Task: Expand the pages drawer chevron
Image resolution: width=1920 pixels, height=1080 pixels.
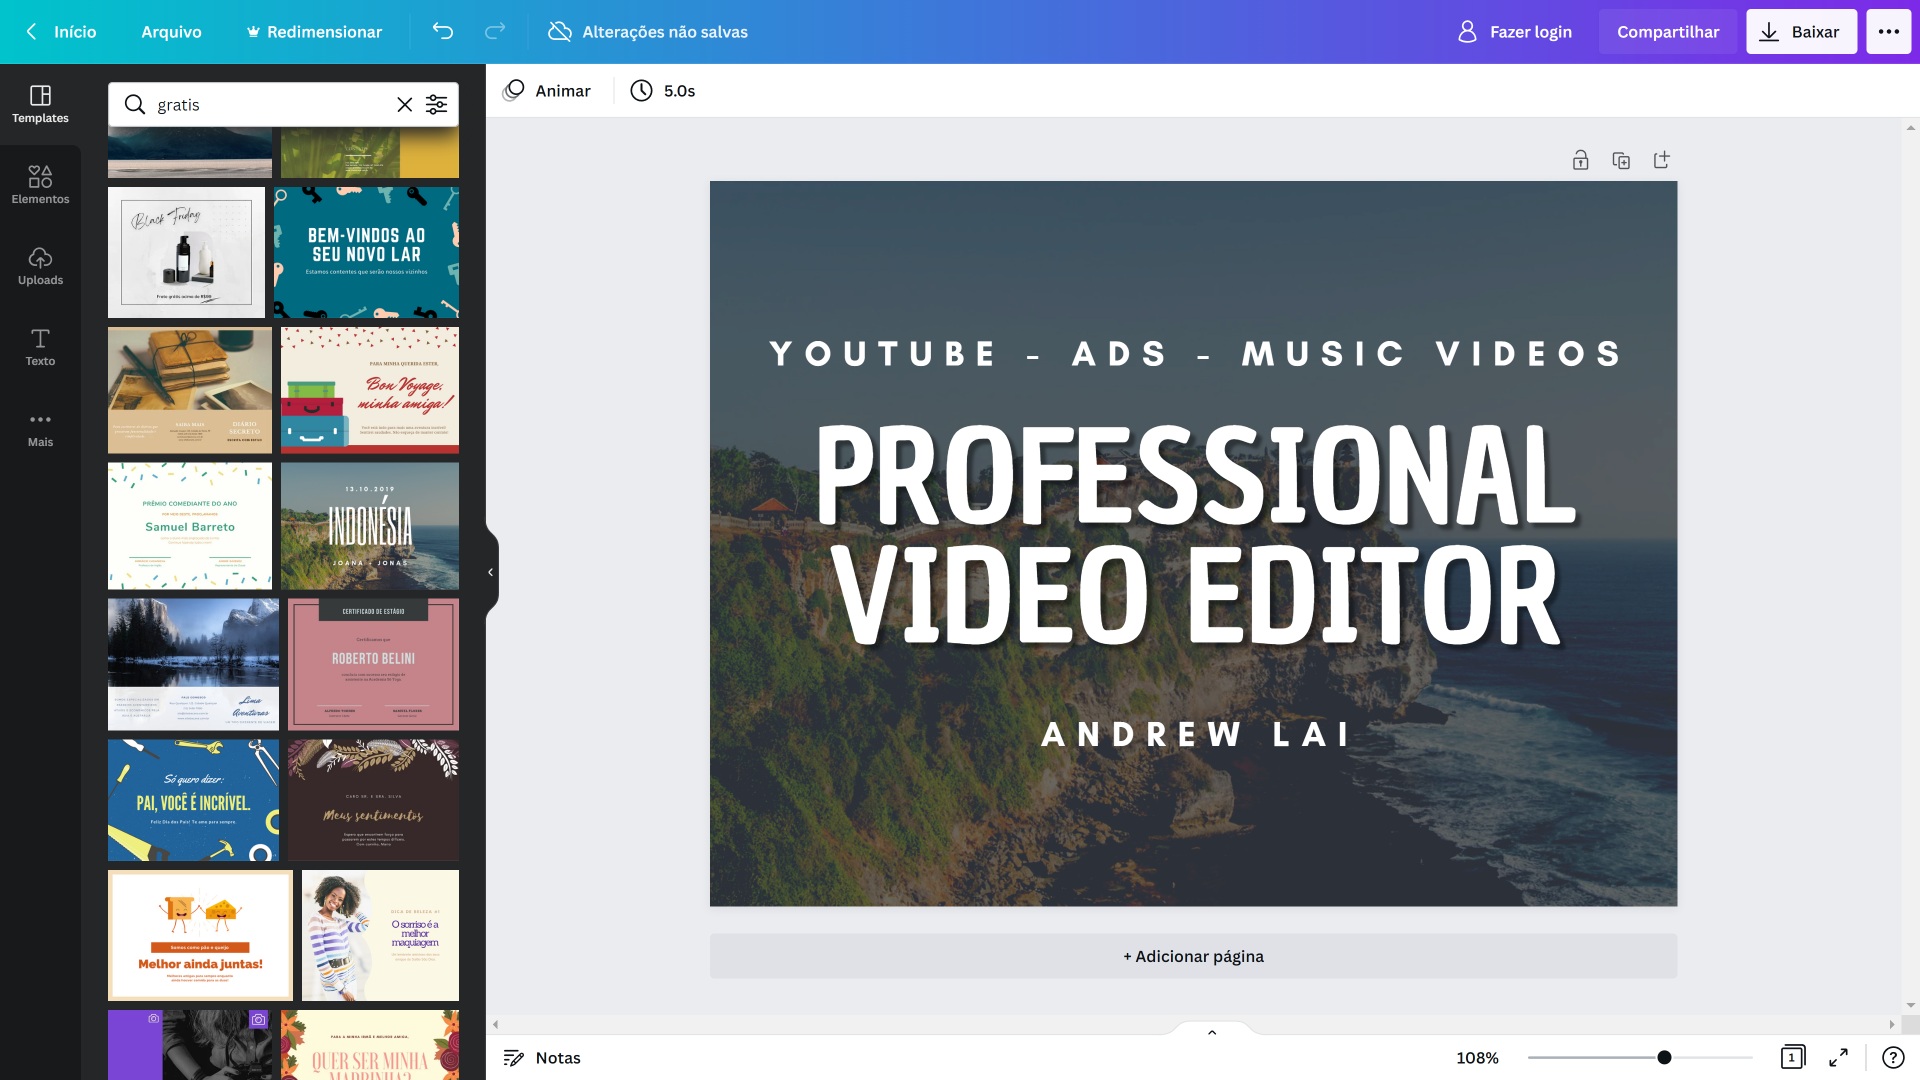Action: [1211, 1032]
